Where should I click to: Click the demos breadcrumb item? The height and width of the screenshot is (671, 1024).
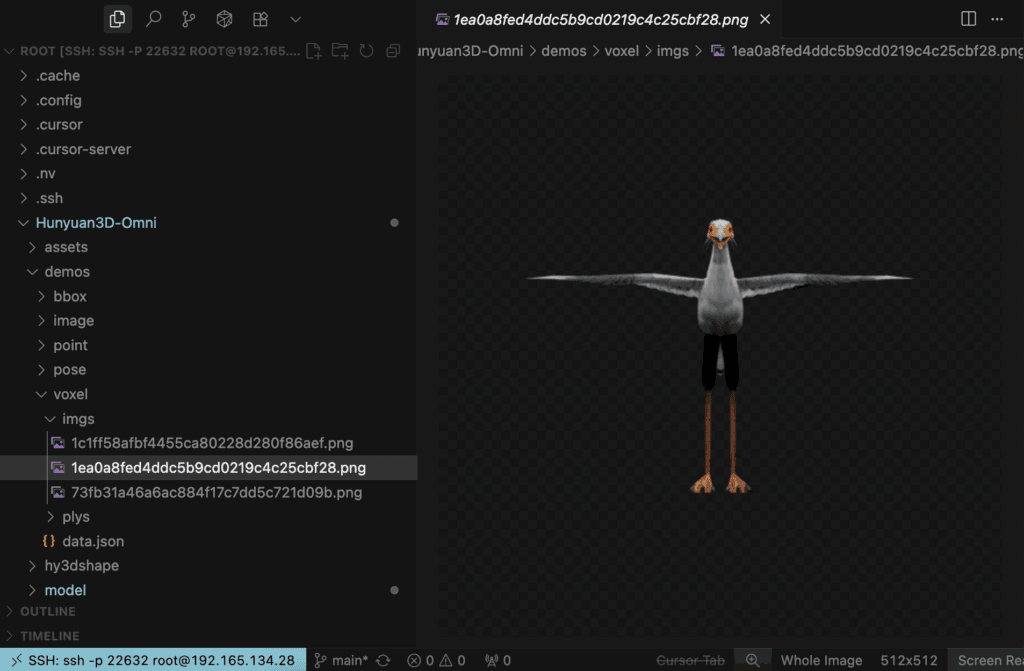(x=563, y=50)
